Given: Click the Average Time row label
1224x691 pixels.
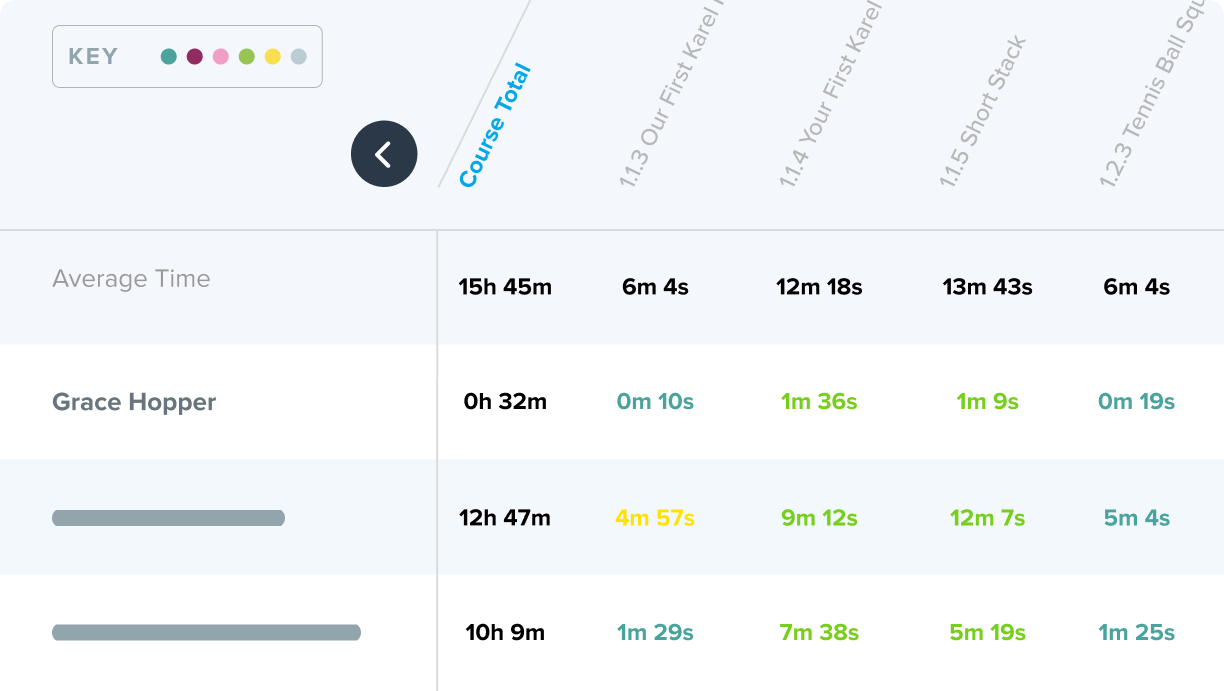Looking at the screenshot, I should pos(131,279).
